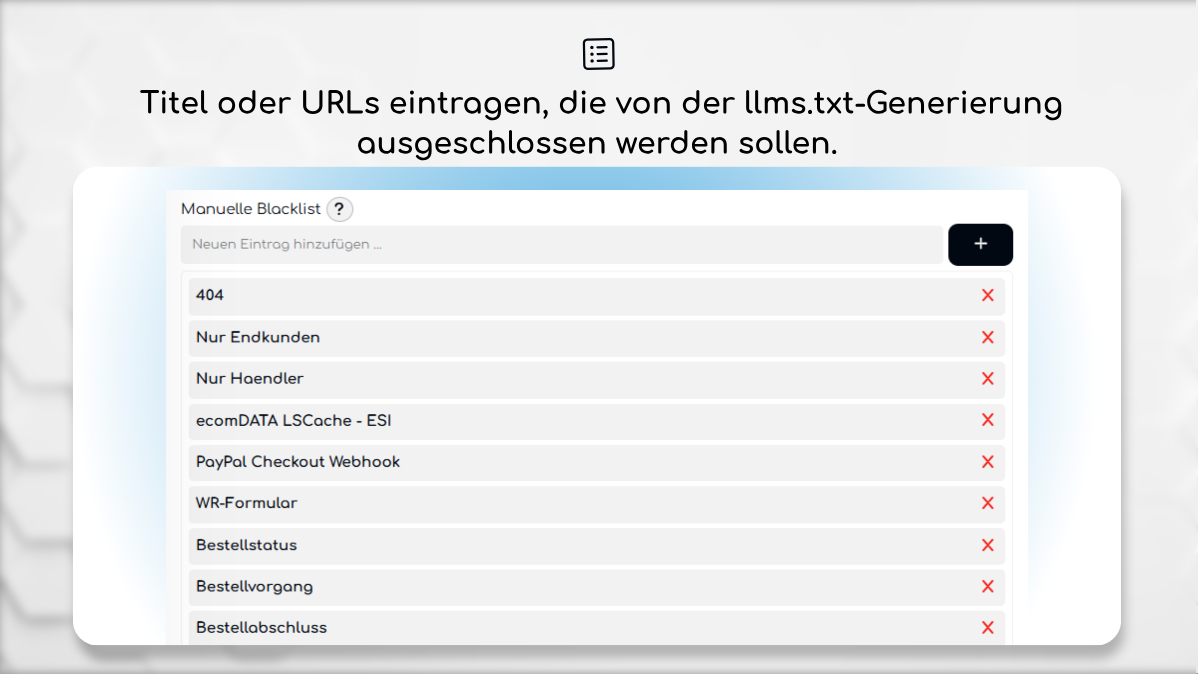Delete the "ecomDATA LSCache - ESI" entry

pyautogui.click(x=988, y=421)
